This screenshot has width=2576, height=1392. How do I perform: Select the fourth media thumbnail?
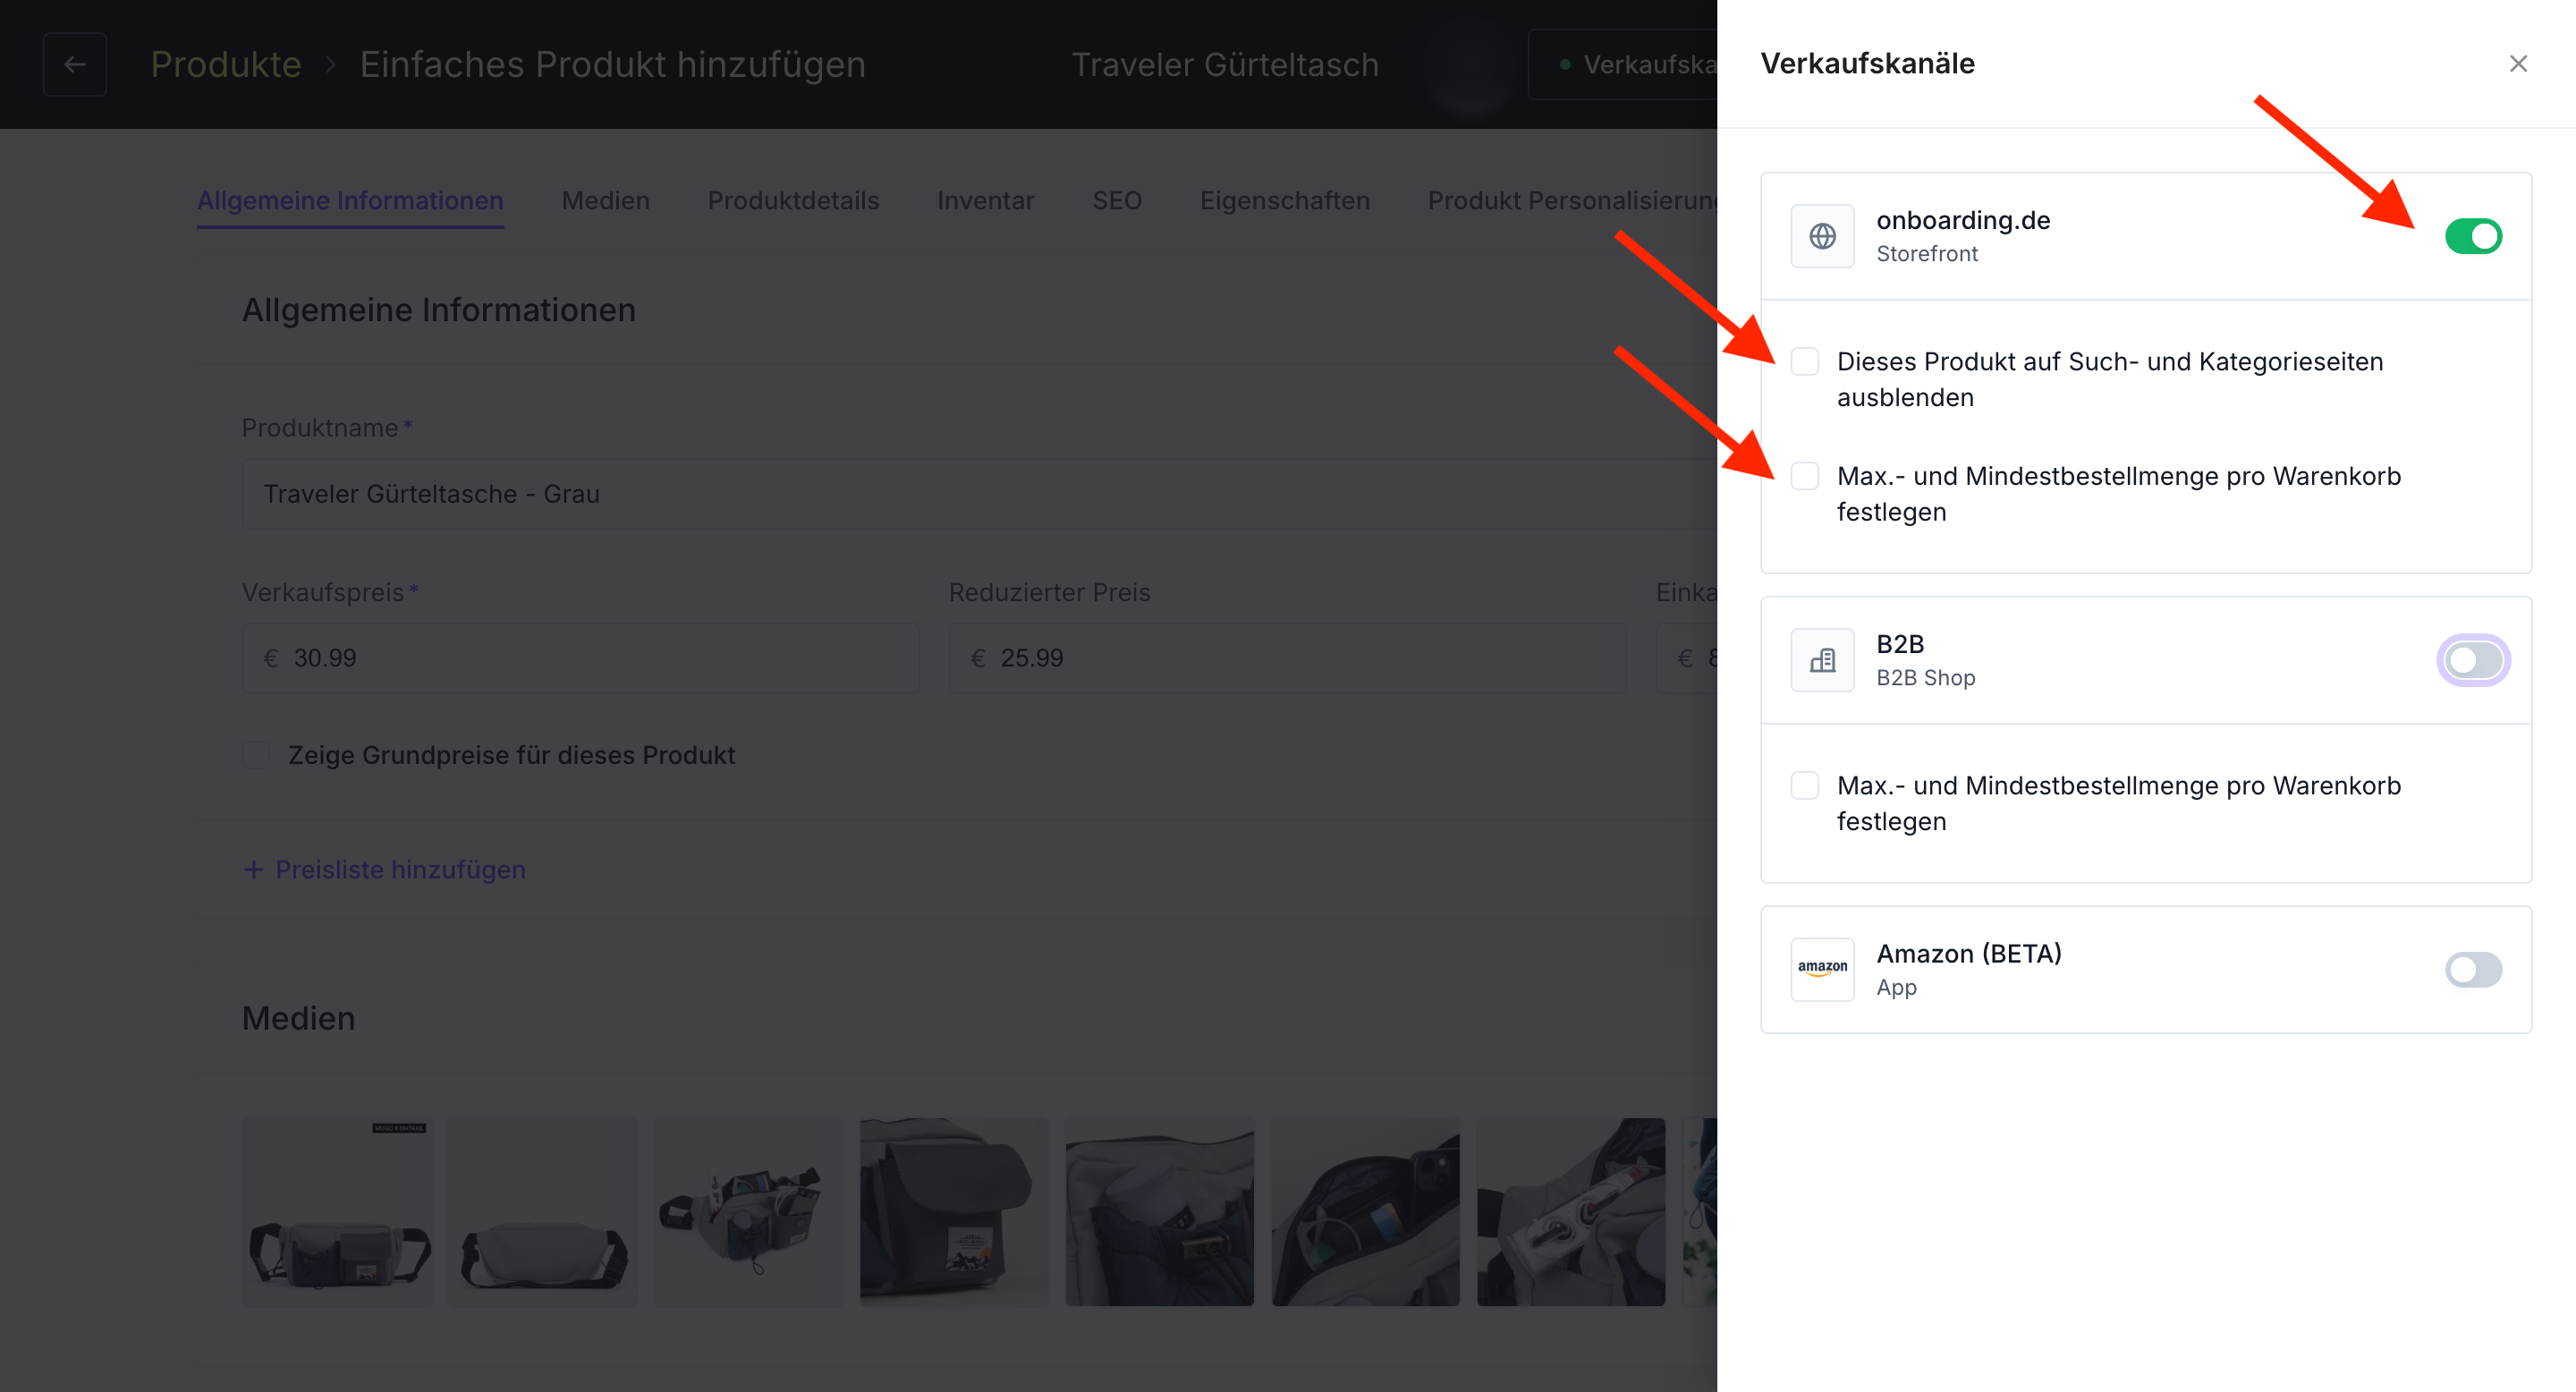point(955,1212)
